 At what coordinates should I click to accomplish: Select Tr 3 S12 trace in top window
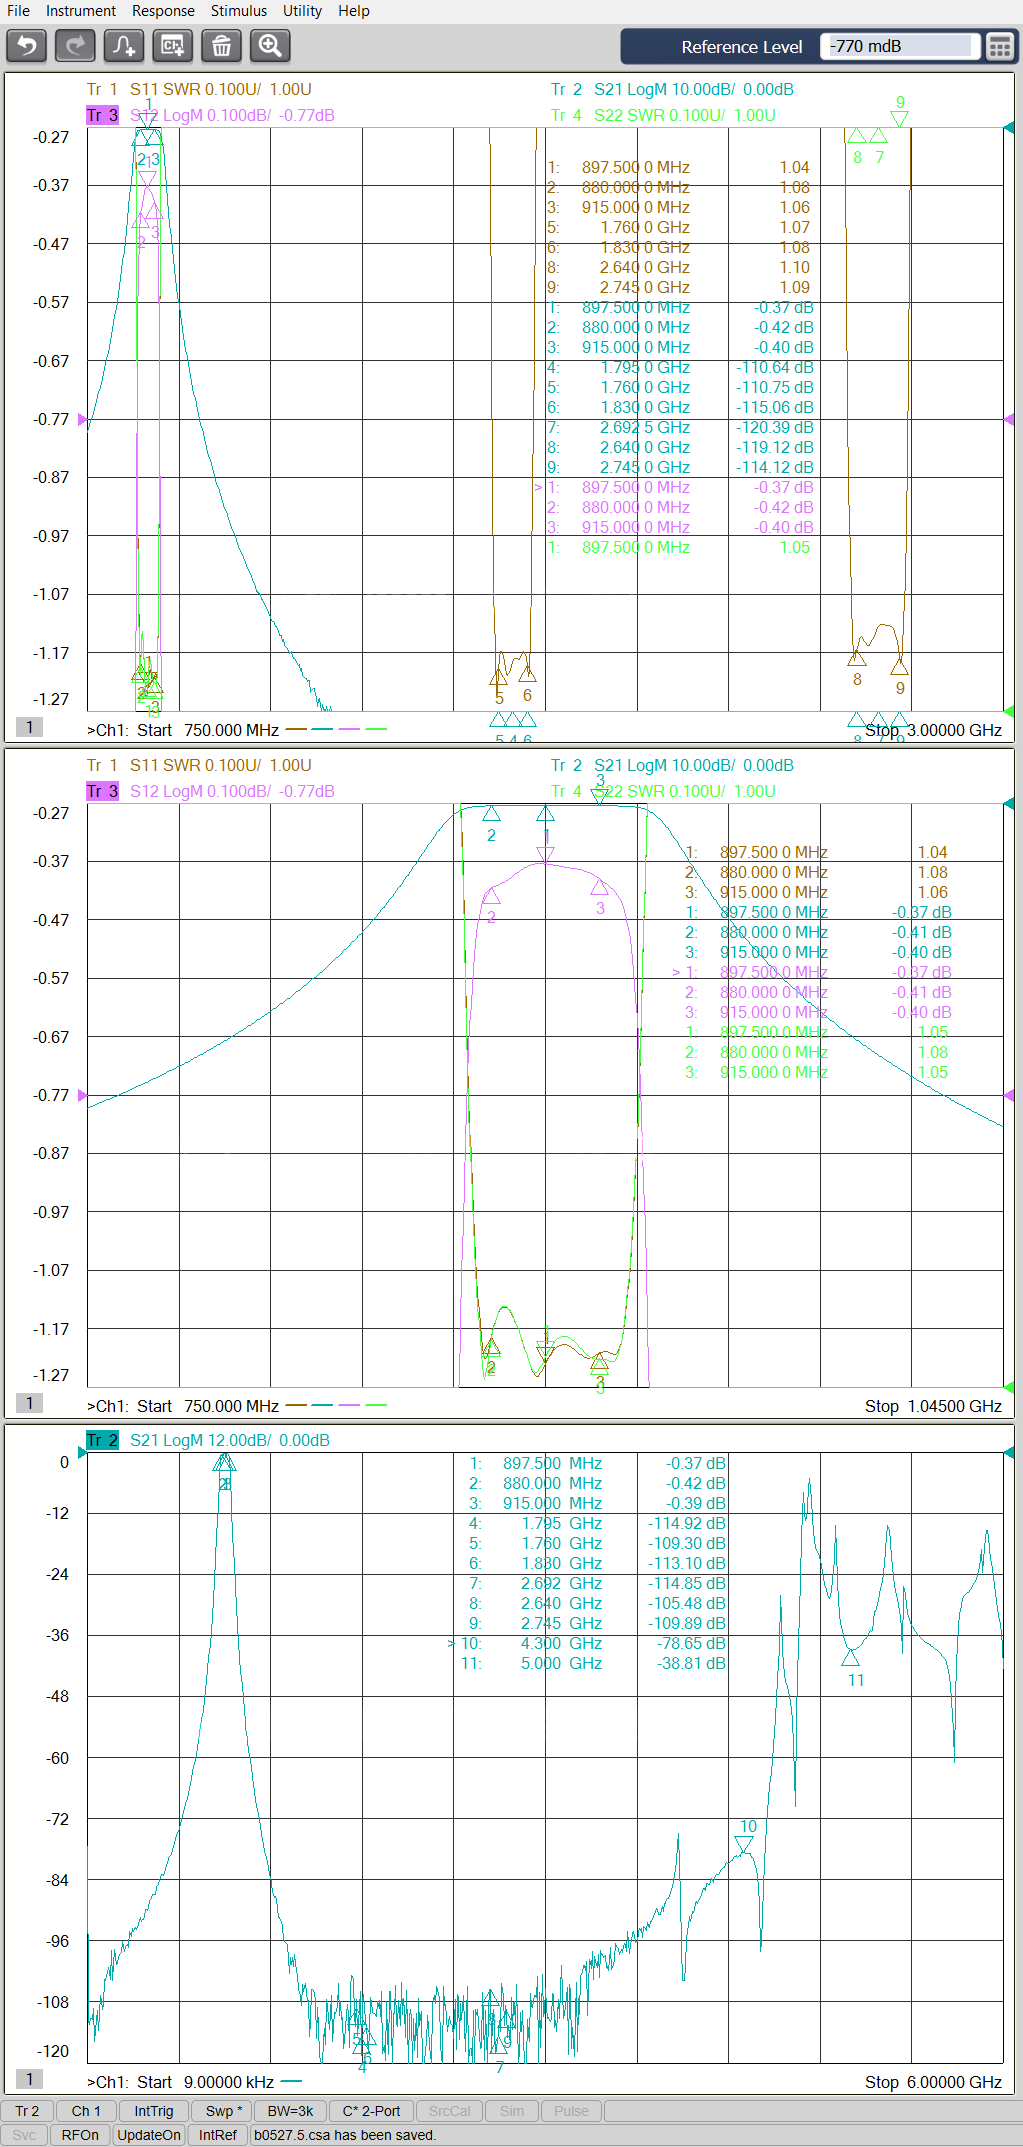pos(102,115)
